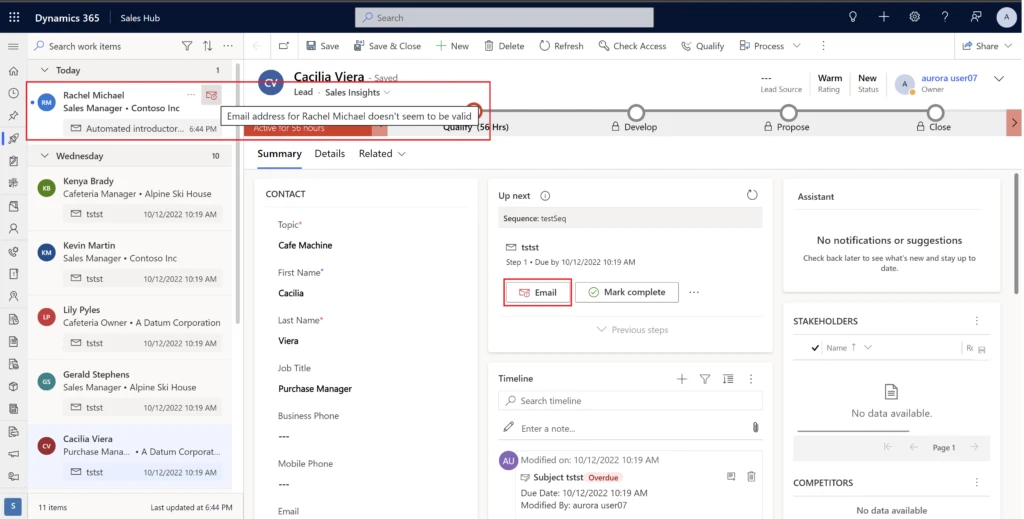Click the Develop stage circle

(635, 112)
